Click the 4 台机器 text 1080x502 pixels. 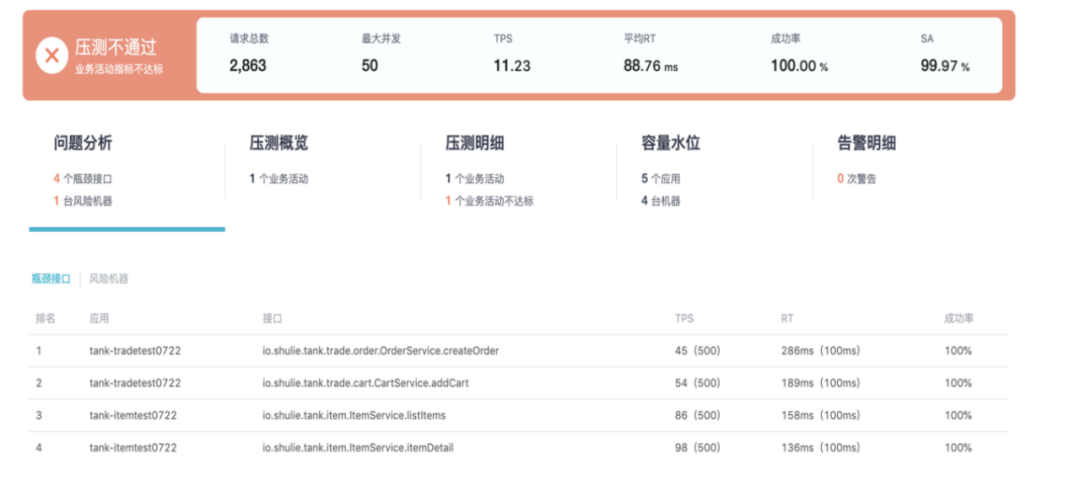coord(661,201)
